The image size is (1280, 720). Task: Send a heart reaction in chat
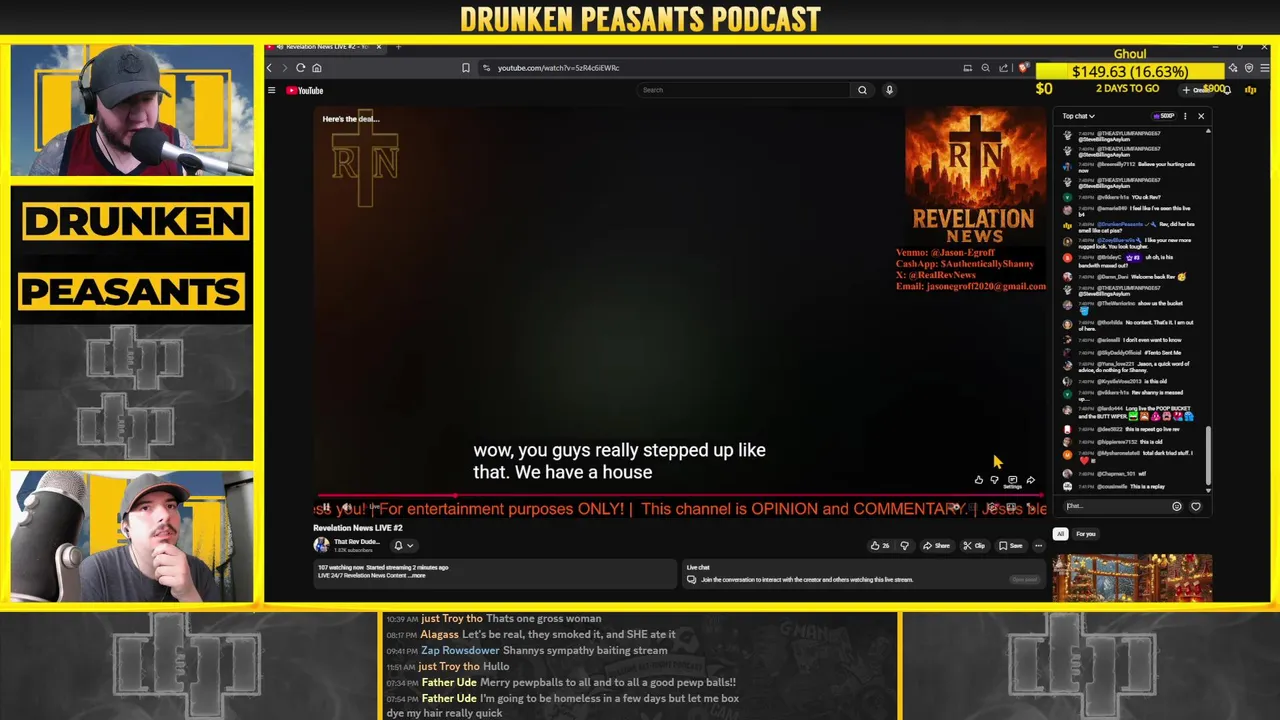coord(1195,506)
